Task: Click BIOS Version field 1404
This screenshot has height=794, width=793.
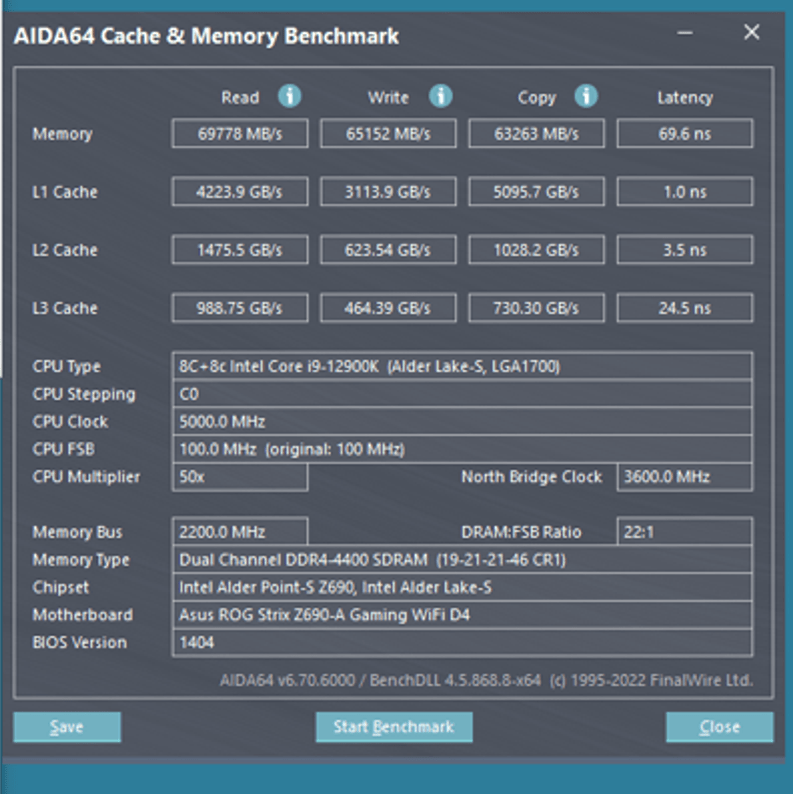Action: [462, 643]
